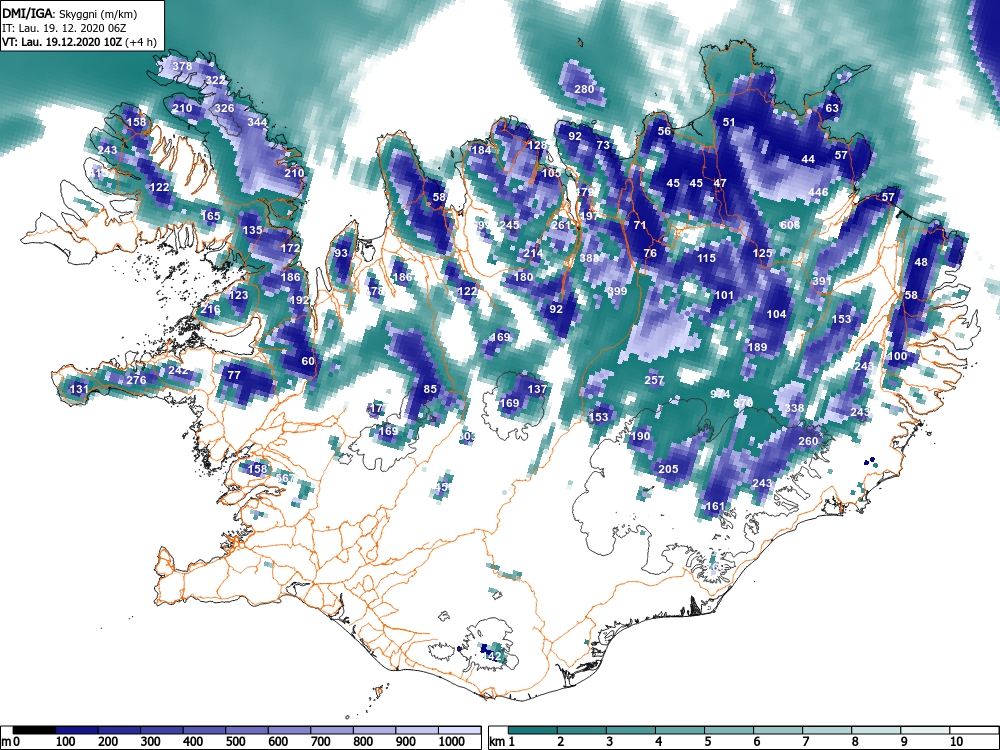Click the visibility value '56' on map
The image size is (1000, 750).
665,131
